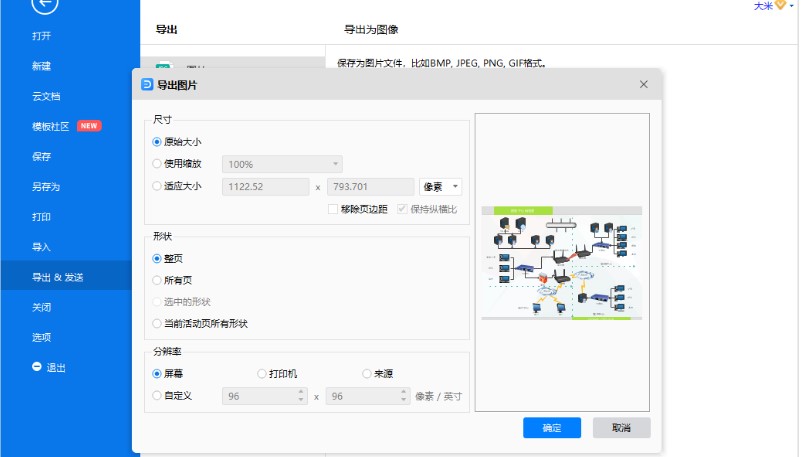Select the 导出 & 发送 menu item

(x=66, y=277)
